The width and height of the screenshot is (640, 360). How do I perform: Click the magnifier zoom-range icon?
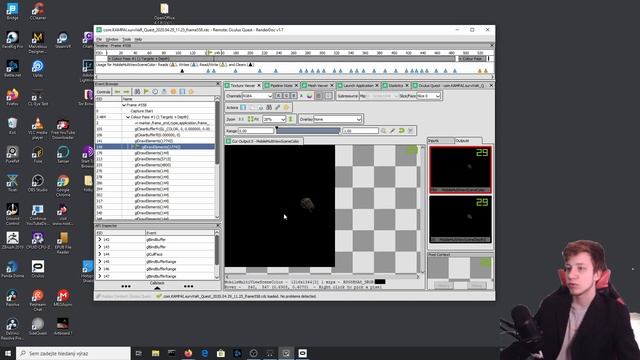click(383, 131)
